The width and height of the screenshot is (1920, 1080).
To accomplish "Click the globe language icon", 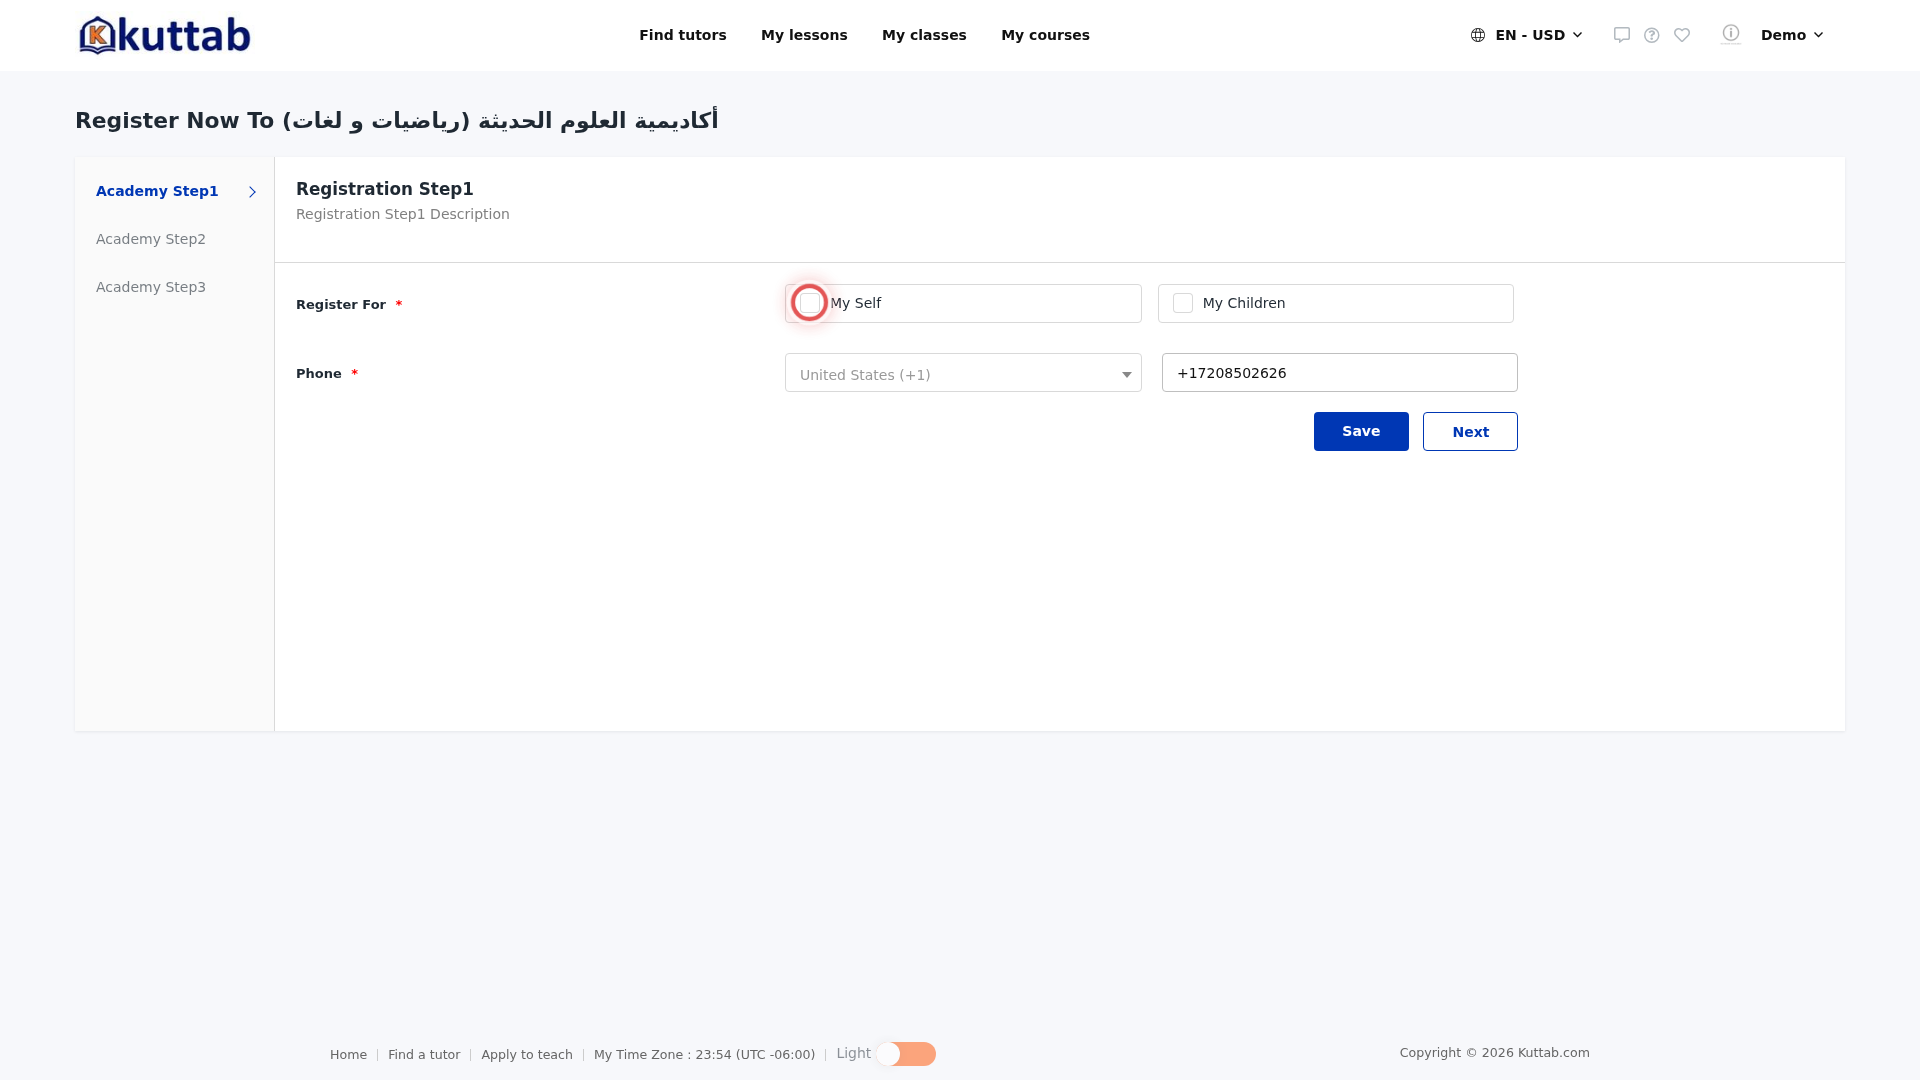I will point(1478,35).
